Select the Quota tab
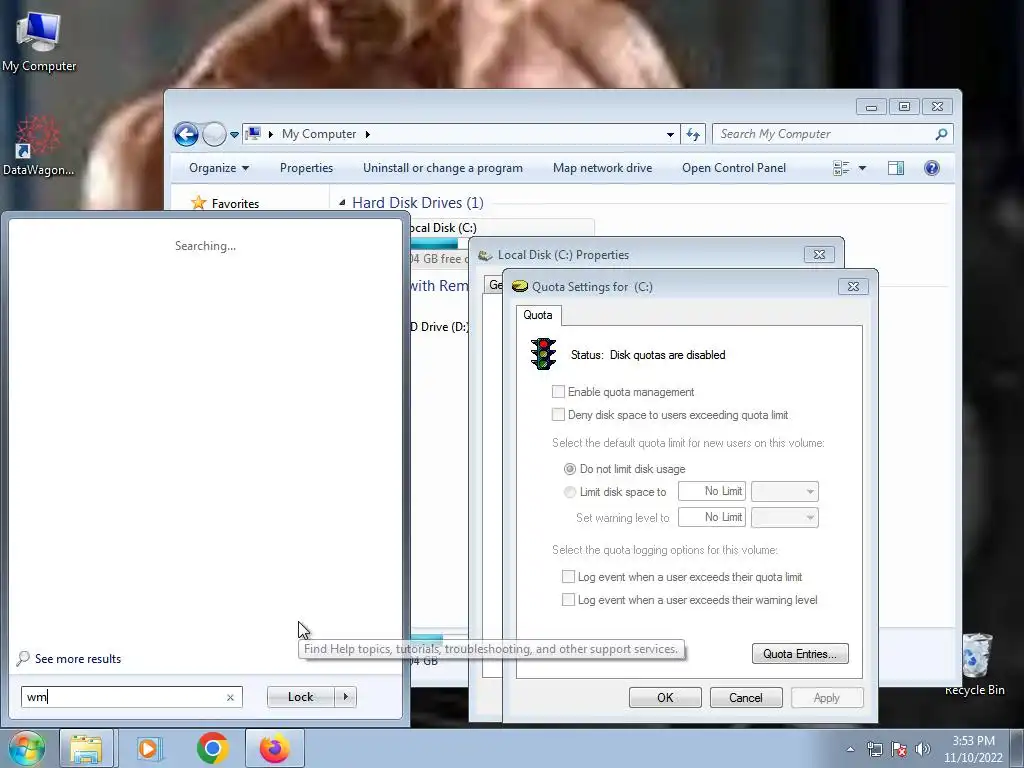The image size is (1024, 768). click(538, 315)
